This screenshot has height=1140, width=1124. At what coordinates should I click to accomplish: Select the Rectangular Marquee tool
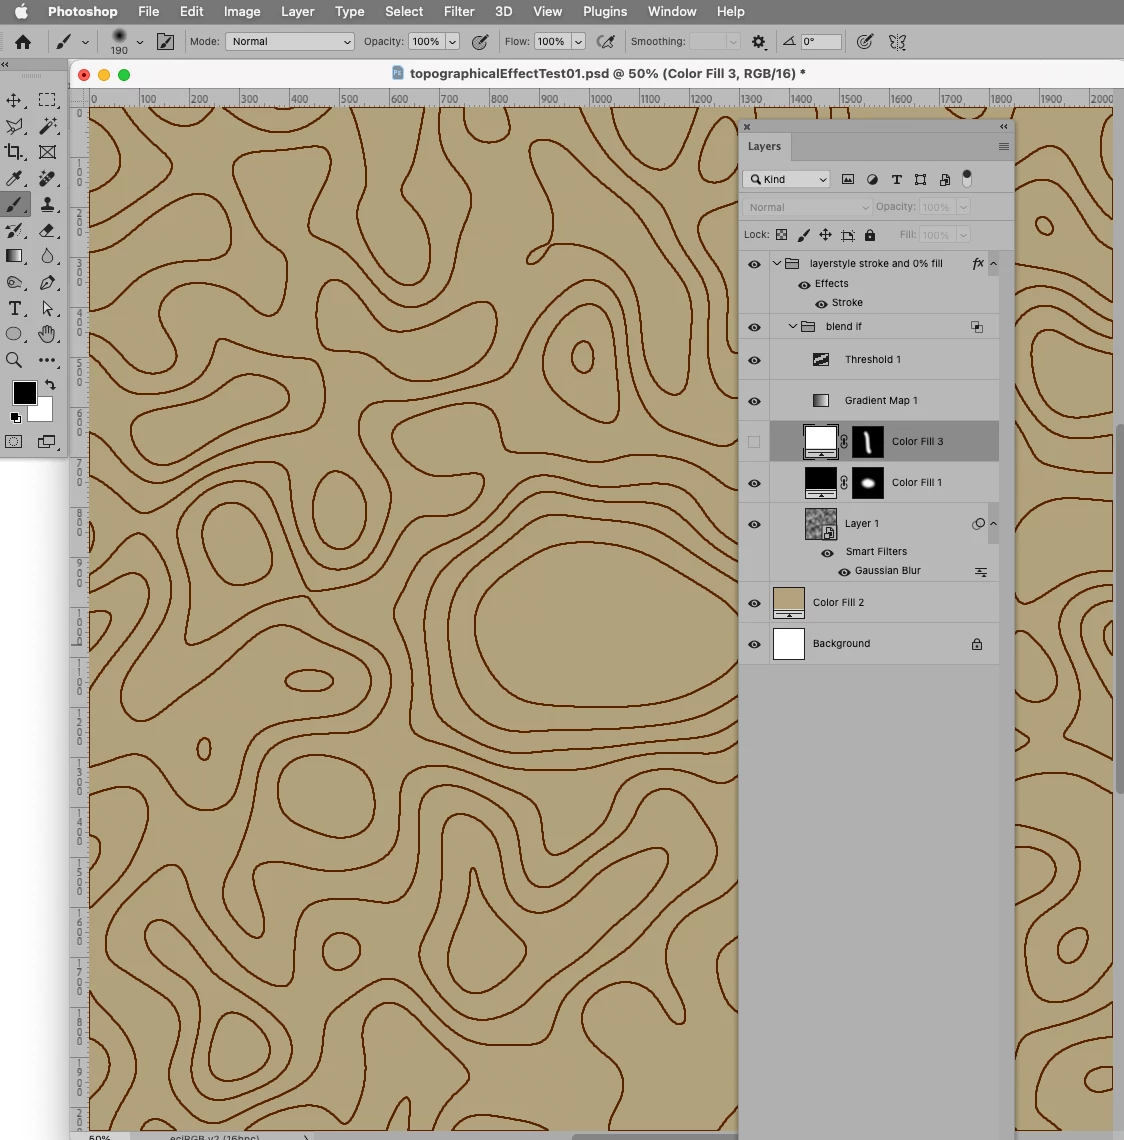tap(47, 100)
